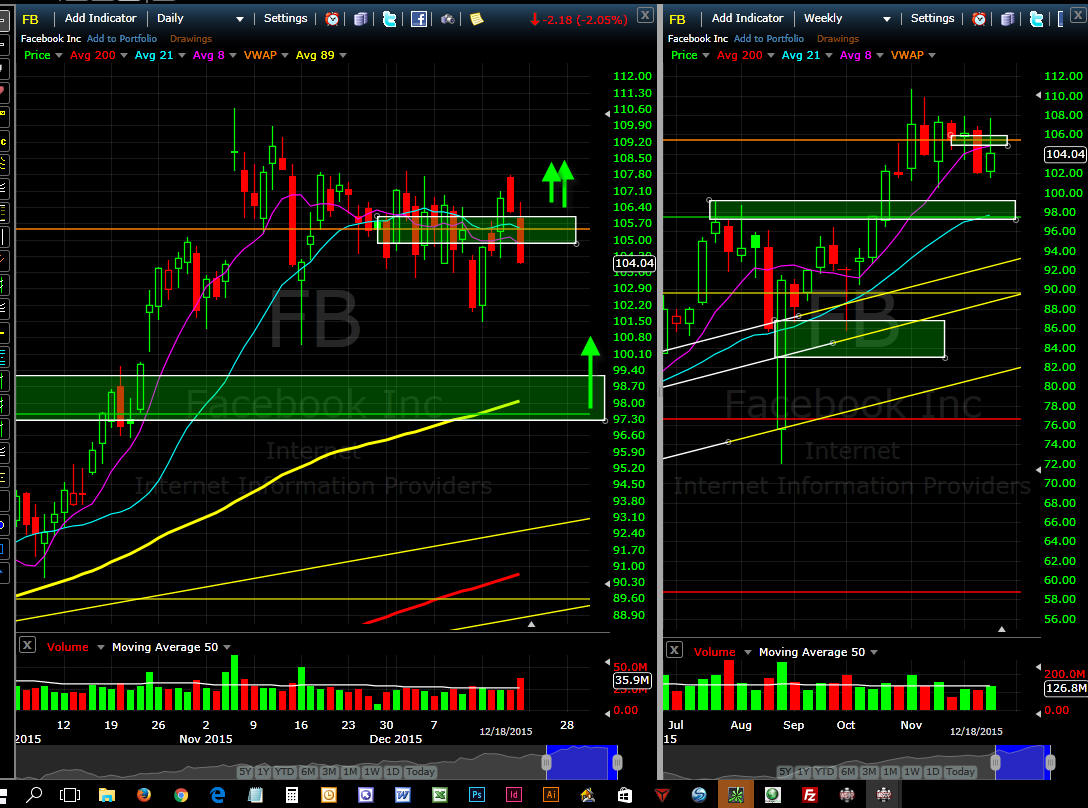Viewport: 1088px width, 808px height.
Task: Click Add to Portfolio in Daily chart
Action: [122, 39]
